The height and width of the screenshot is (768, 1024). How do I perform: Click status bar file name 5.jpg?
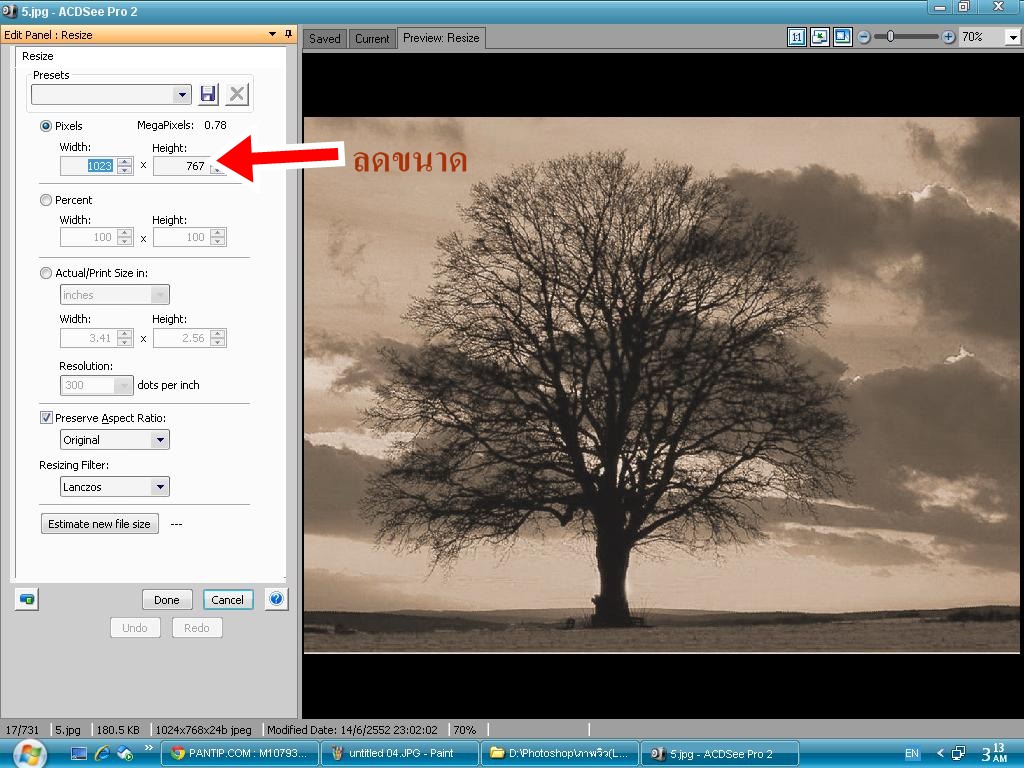tap(68, 729)
